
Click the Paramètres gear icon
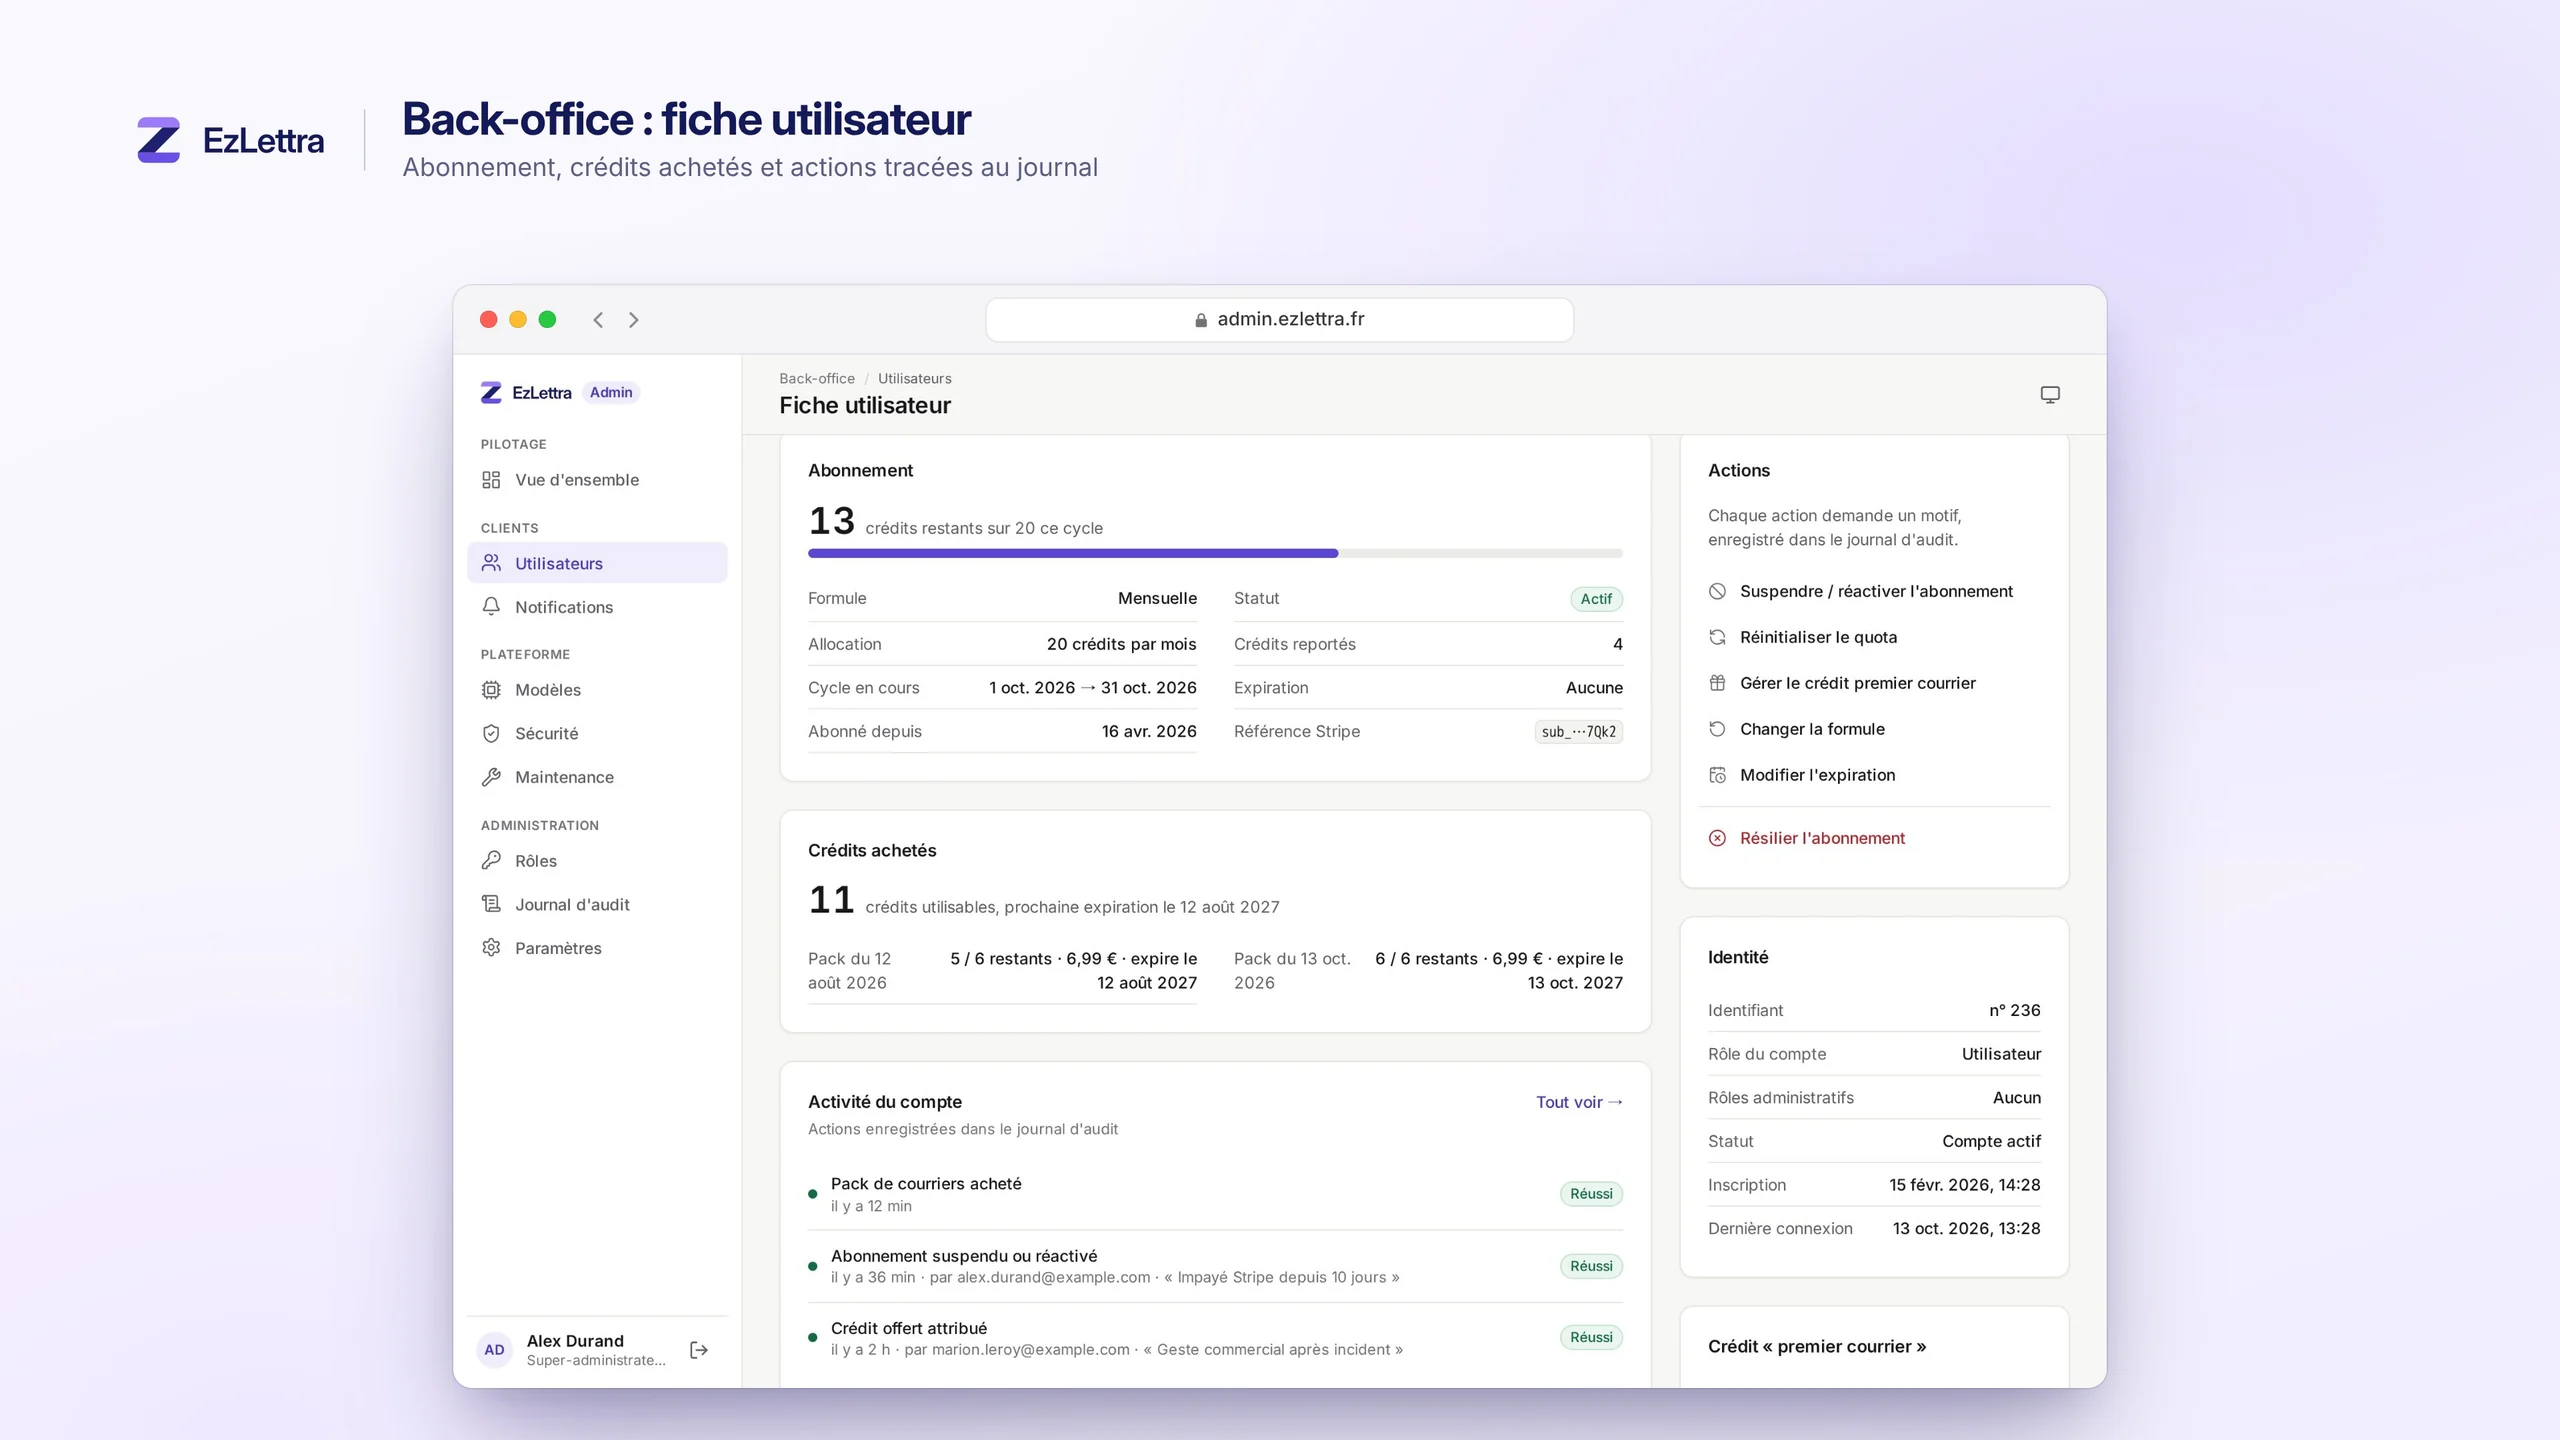[x=491, y=948]
